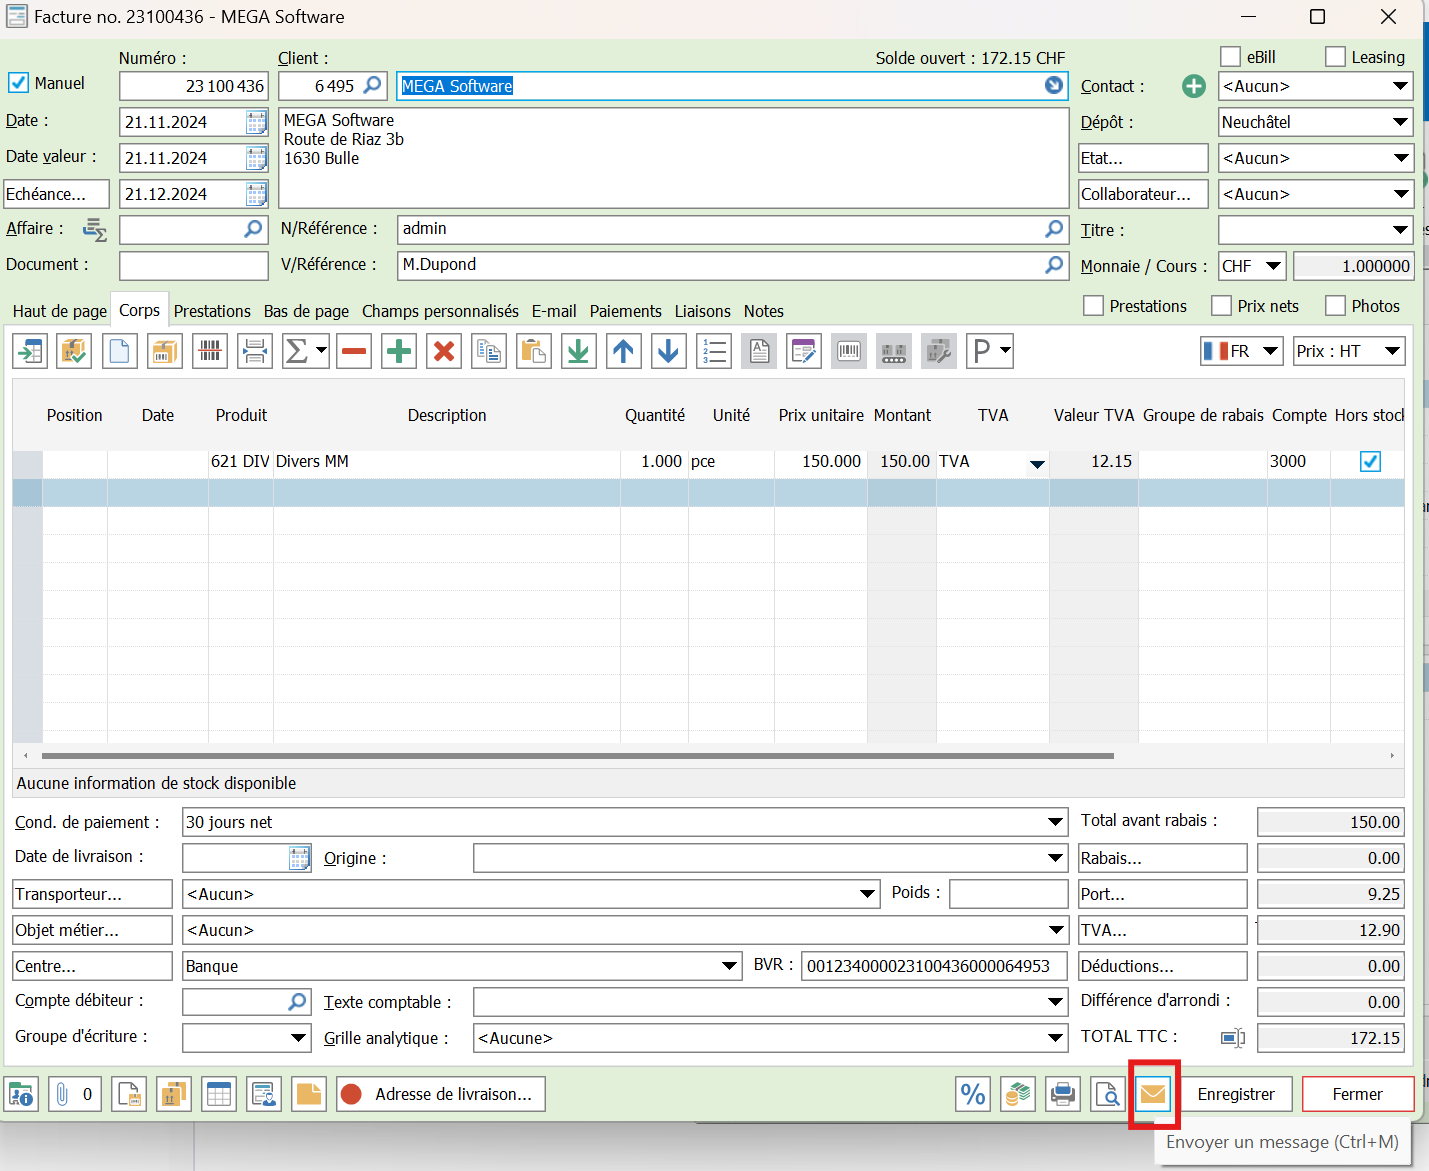Open the Notes tab
Image resolution: width=1429 pixels, height=1171 pixels.
[x=764, y=311]
